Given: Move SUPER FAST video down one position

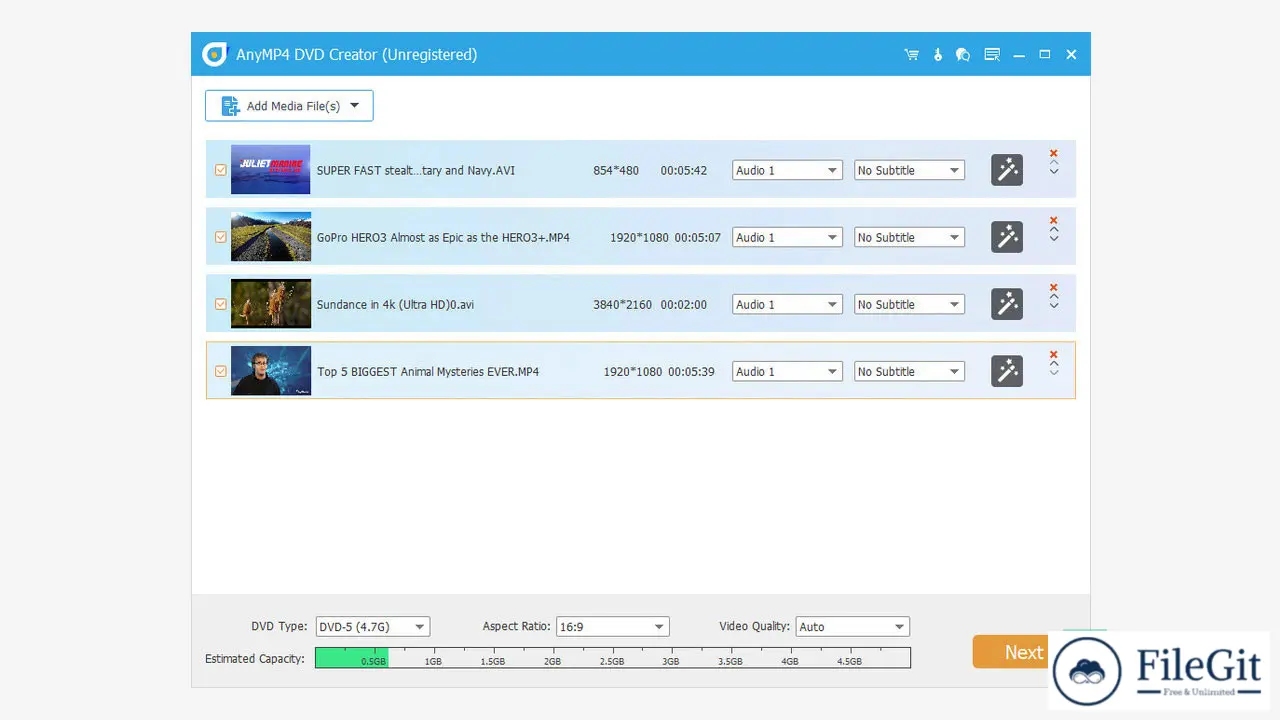Looking at the screenshot, I should click(1054, 172).
